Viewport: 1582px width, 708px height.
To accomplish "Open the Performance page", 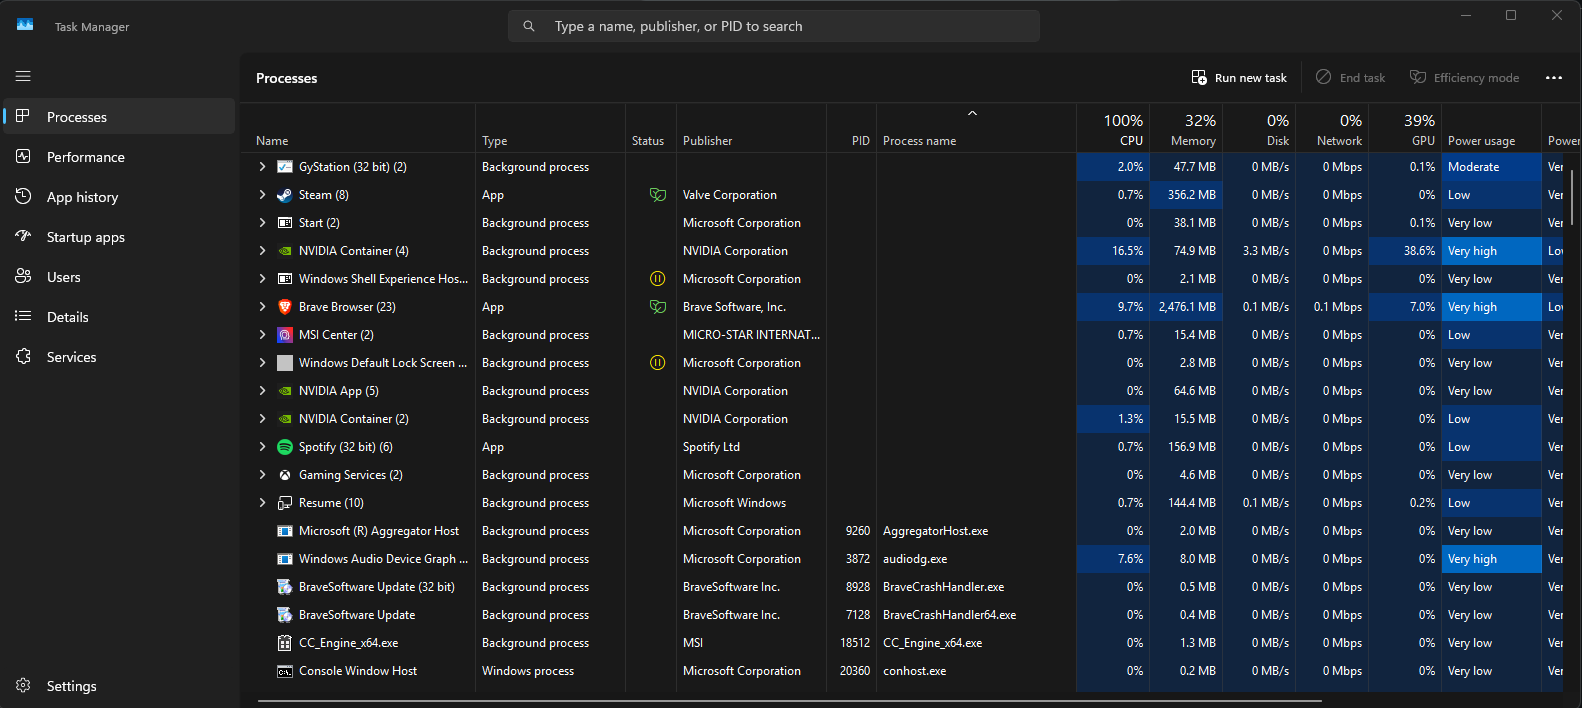I will click(x=120, y=157).
